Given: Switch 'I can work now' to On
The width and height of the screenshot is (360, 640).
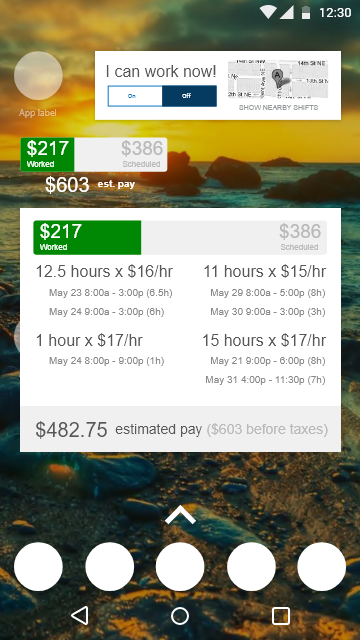Looking at the screenshot, I should coord(135,96).
